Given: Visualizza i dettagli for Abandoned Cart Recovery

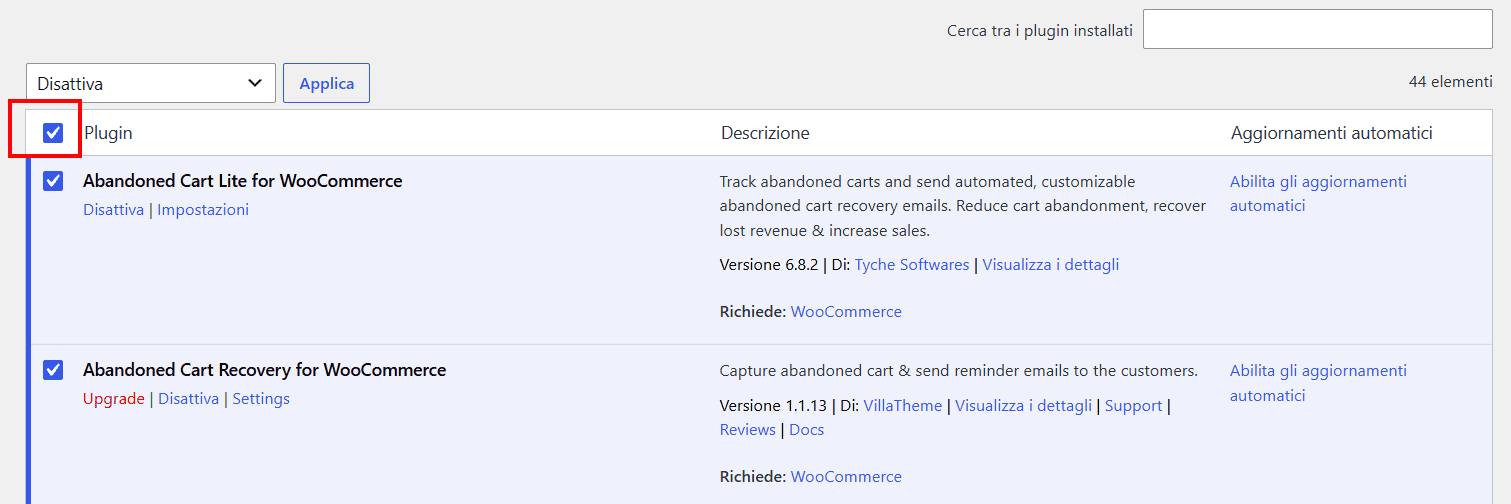Looking at the screenshot, I should 1024,406.
